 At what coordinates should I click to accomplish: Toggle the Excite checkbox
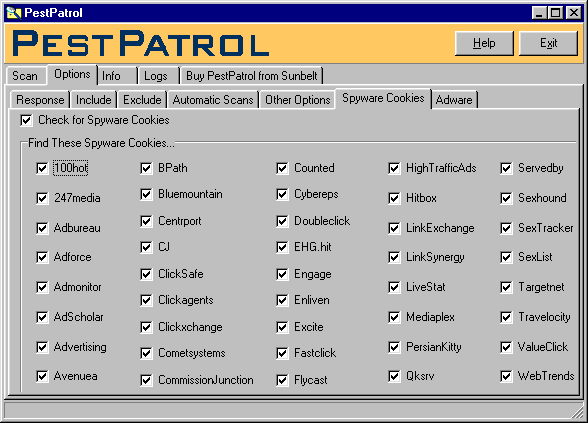click(282, 327)
